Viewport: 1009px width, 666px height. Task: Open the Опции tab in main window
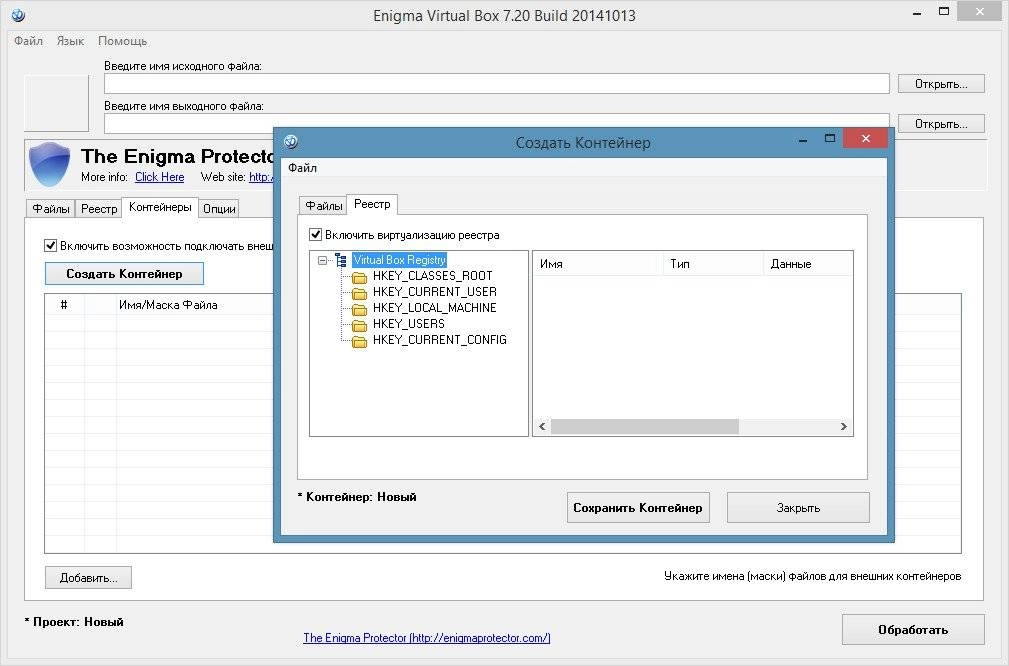[219, 208]
